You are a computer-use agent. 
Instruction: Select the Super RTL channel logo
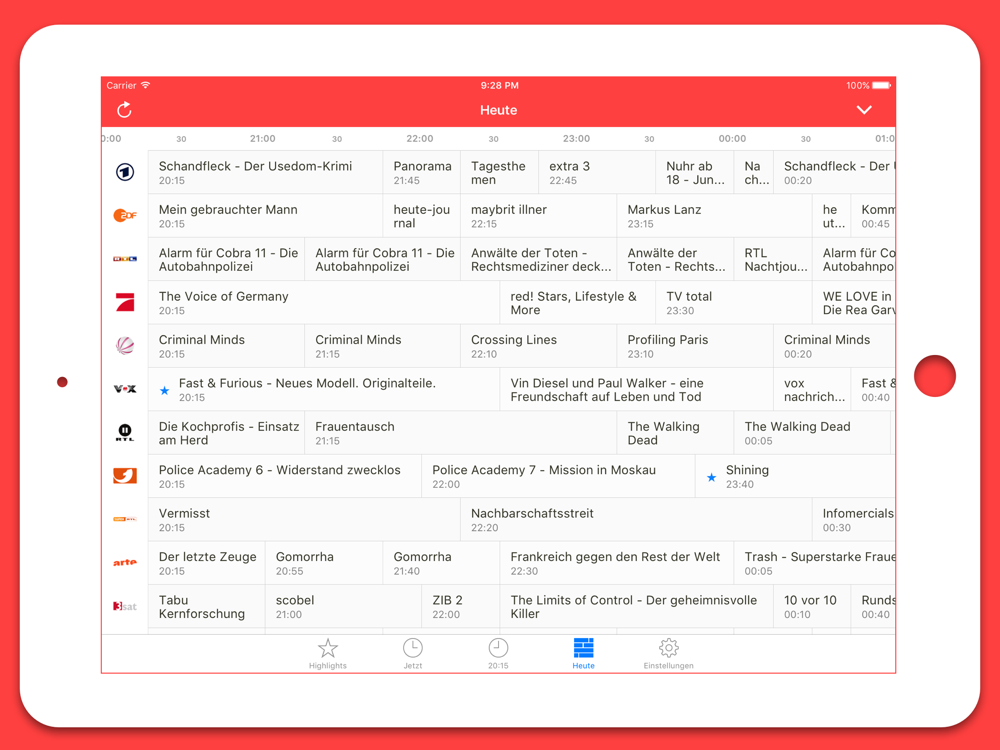pyautogui.click(x=125, y=519)
